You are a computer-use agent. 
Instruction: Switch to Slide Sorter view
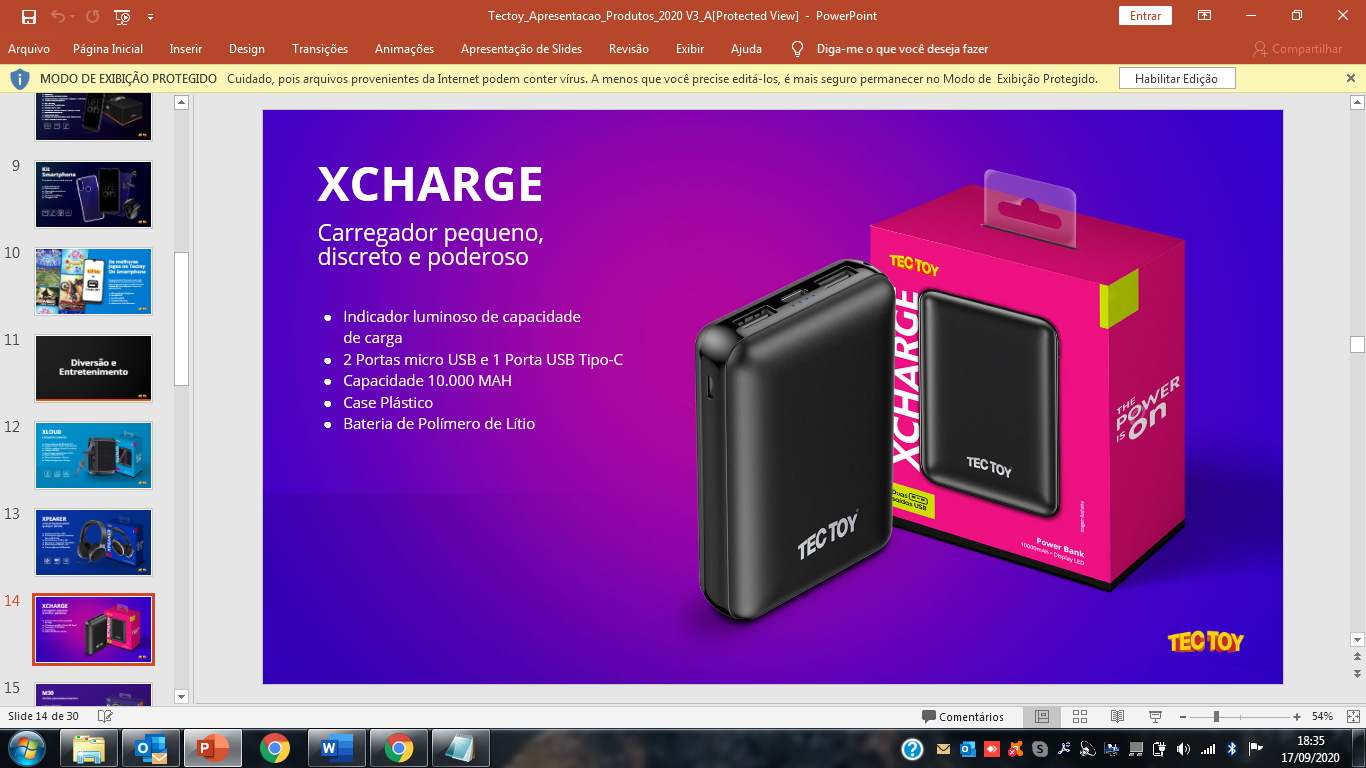pos(1080,716)
